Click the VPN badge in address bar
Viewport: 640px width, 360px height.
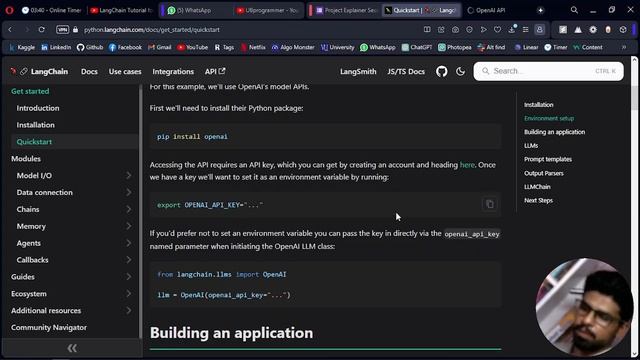[x=62, y=29]
